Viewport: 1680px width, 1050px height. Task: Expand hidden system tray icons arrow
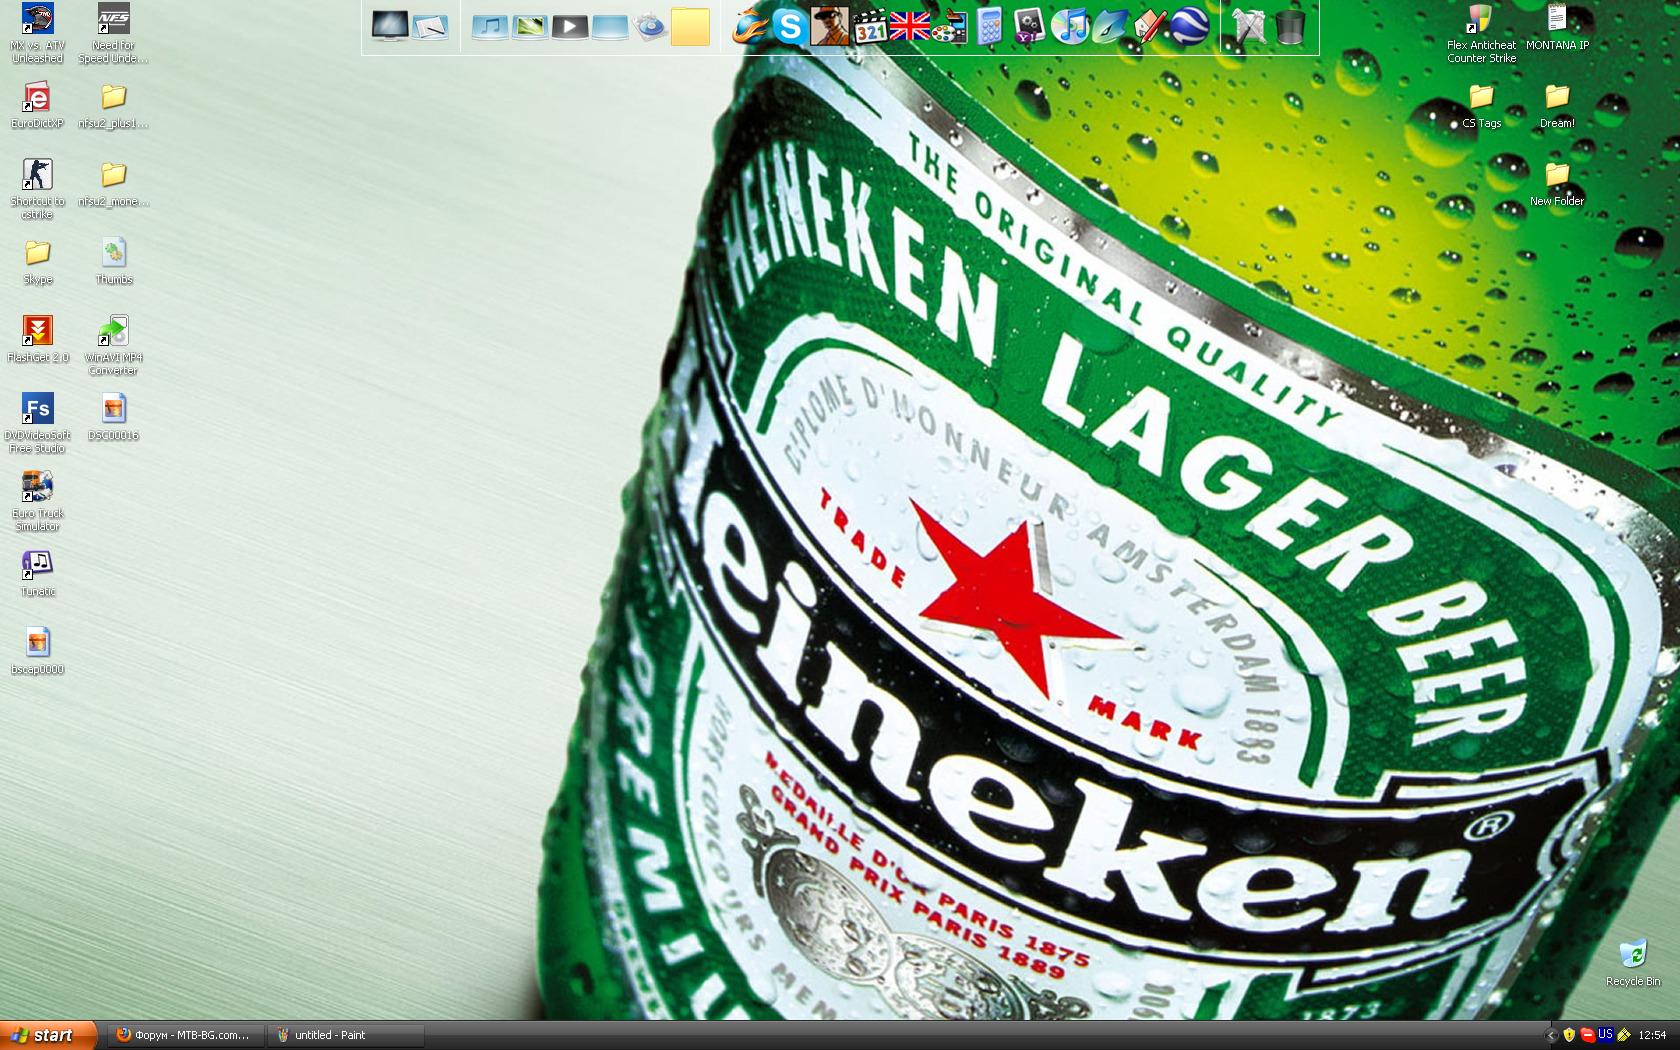point(1551,1035)
